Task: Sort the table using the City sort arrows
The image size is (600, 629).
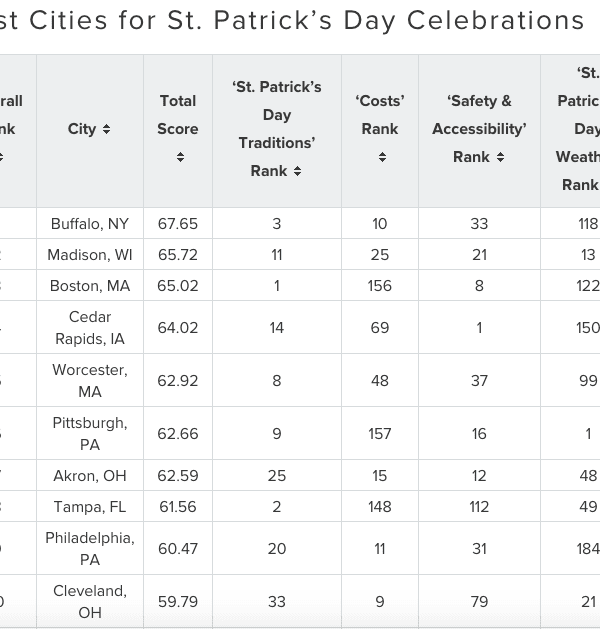Action: [x=106, y=129]
